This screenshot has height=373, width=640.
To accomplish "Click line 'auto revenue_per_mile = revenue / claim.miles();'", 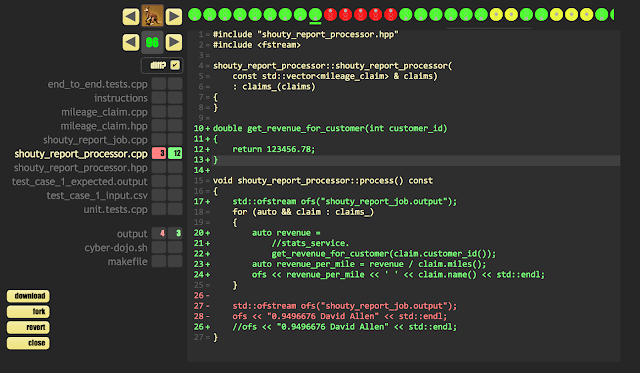I will tap(369, 264).
